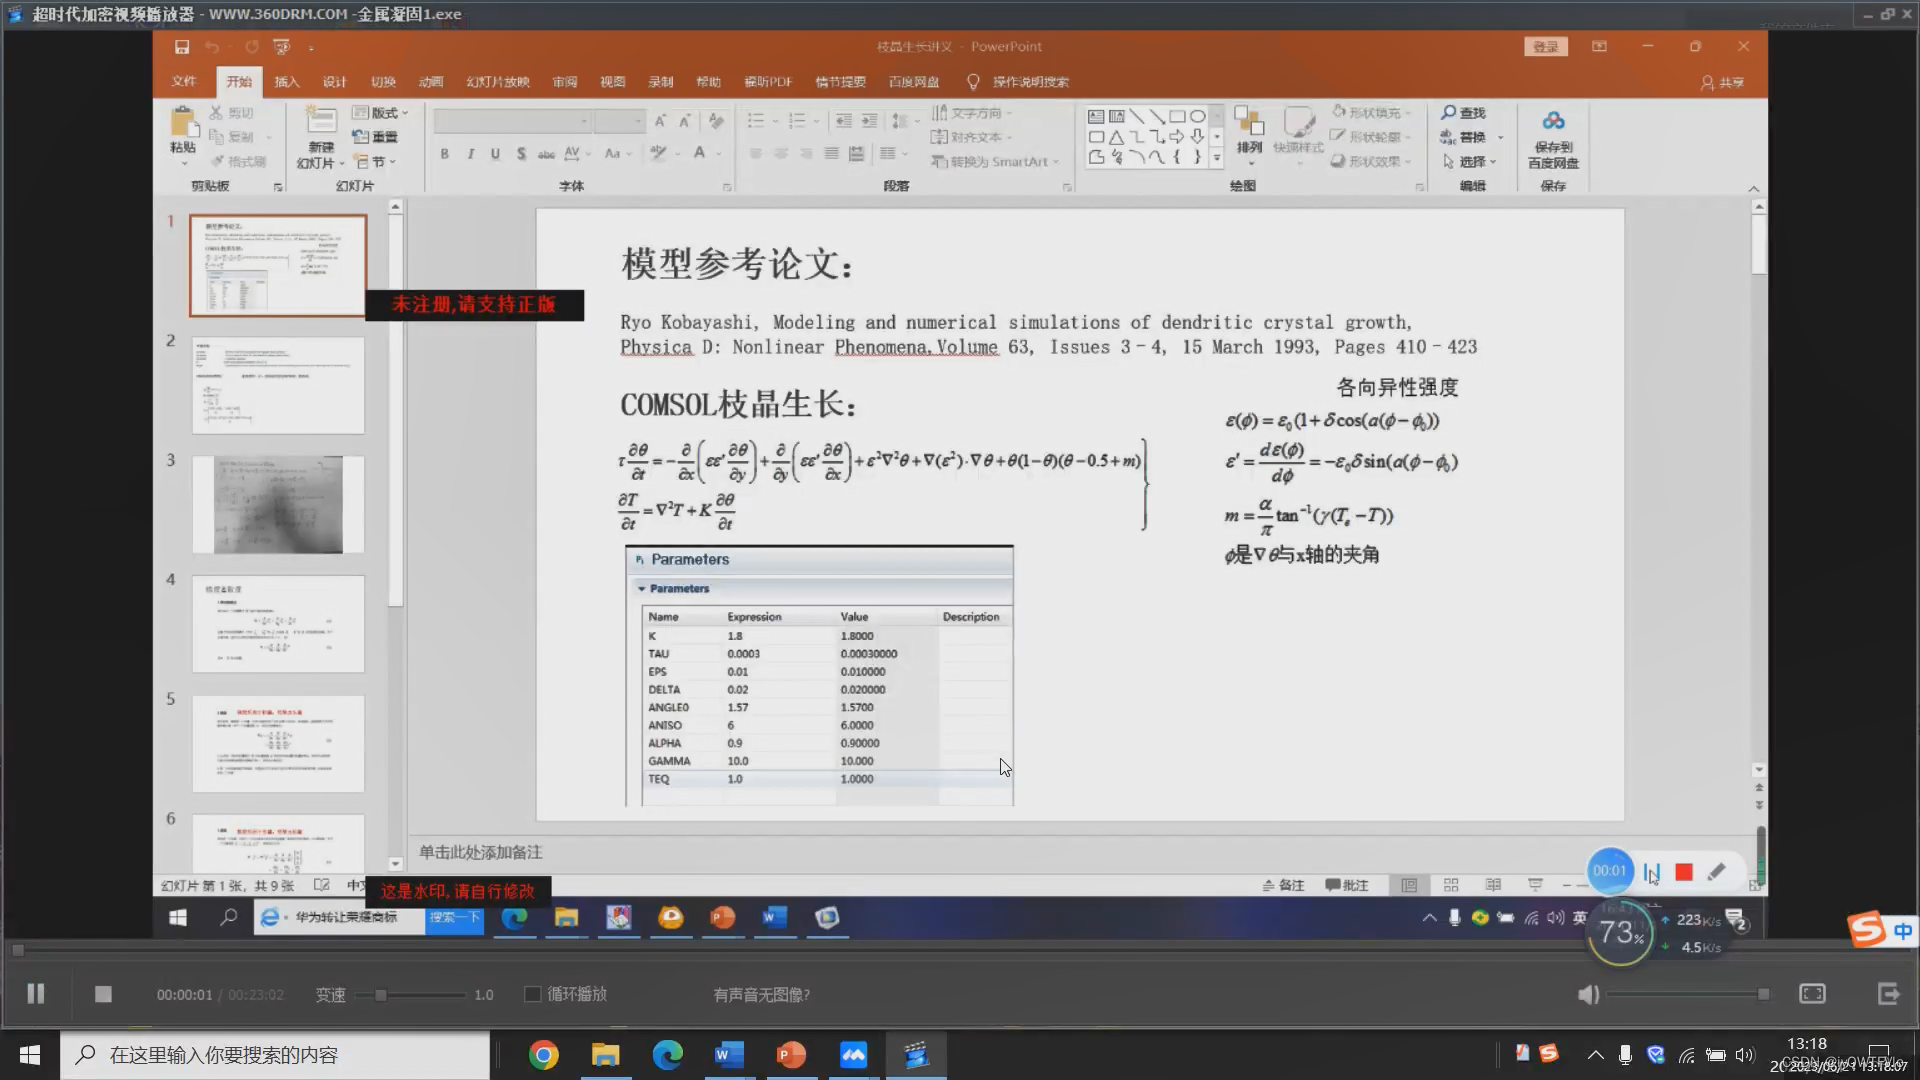
Task: Open Chrome from the Windows taskbar
Action: 544,1055
